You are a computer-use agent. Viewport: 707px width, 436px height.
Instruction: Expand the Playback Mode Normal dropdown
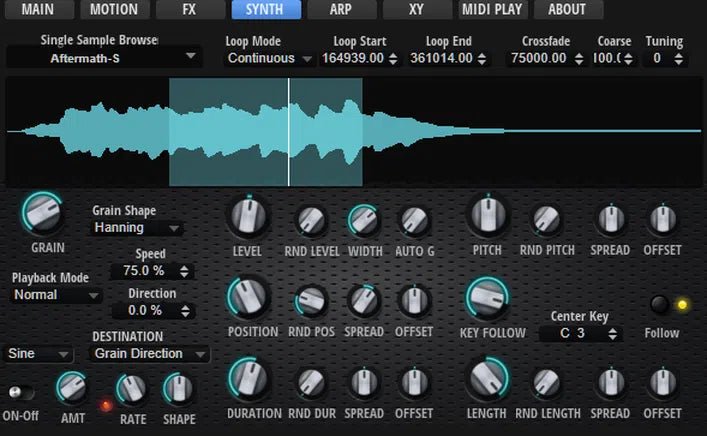57,295
